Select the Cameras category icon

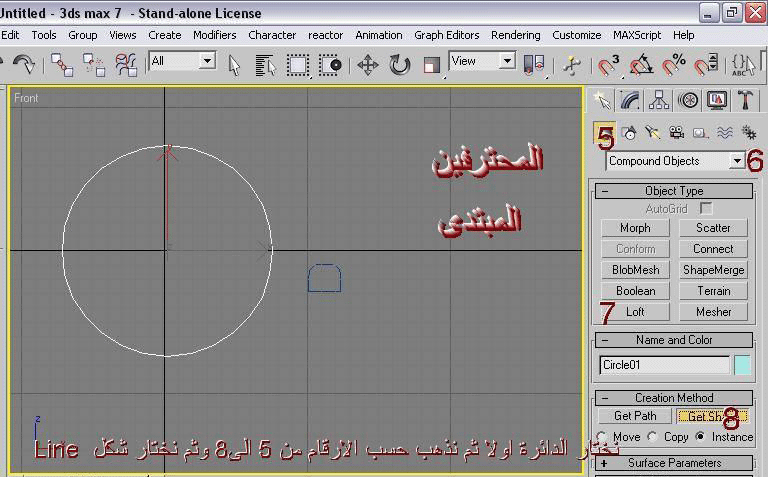676,133
